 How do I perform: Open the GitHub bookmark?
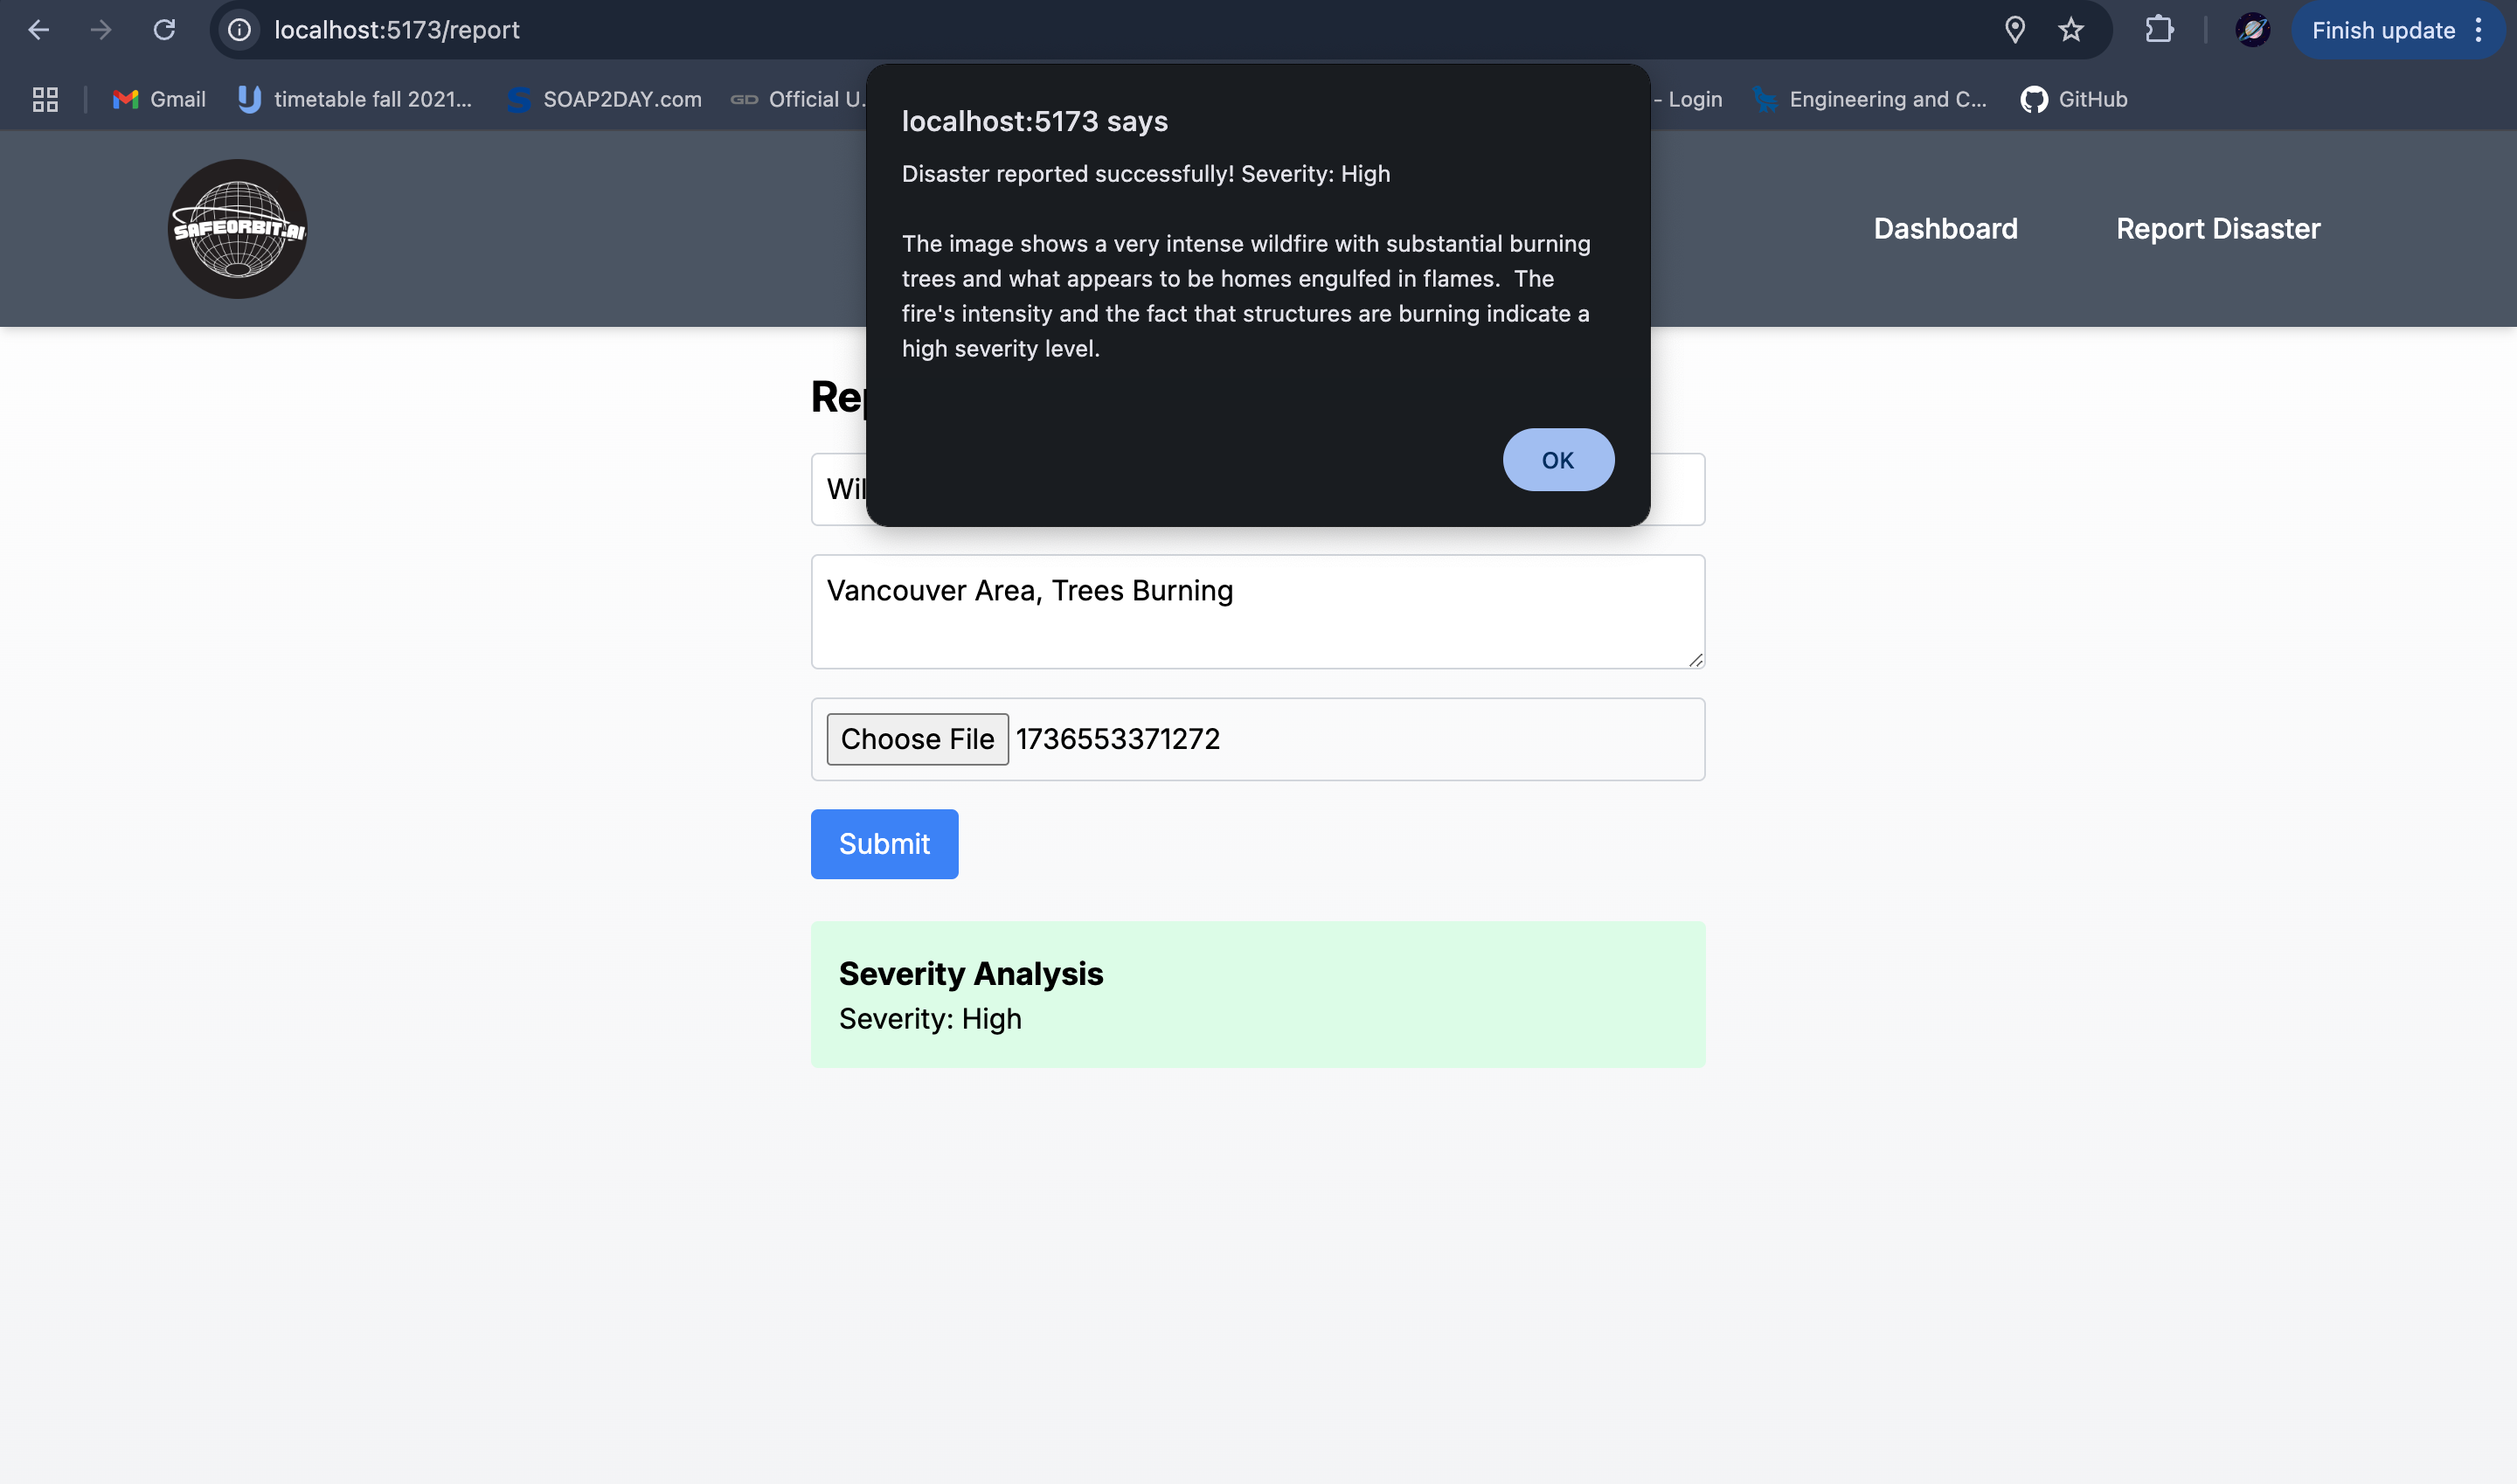pyautogui.click(x=2074, y=99)
